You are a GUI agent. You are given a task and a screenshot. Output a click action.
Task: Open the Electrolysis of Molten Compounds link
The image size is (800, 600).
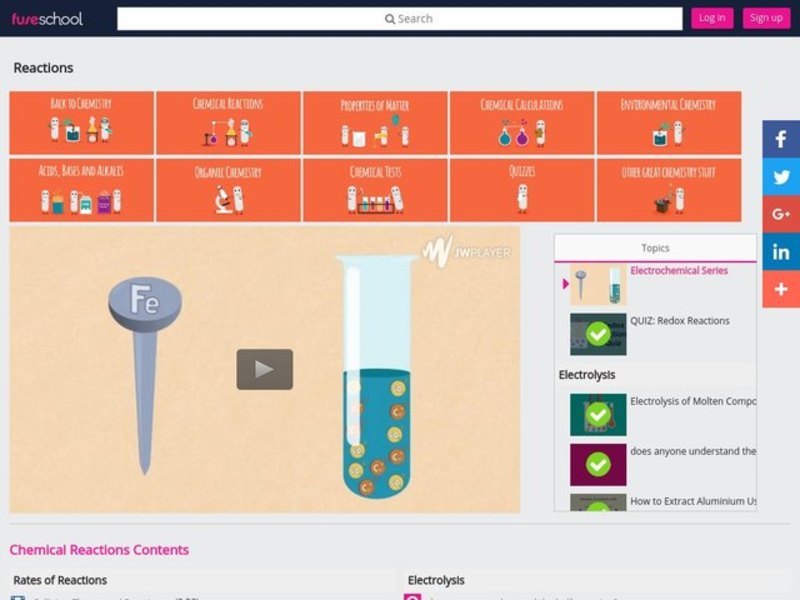pos(693,401)
